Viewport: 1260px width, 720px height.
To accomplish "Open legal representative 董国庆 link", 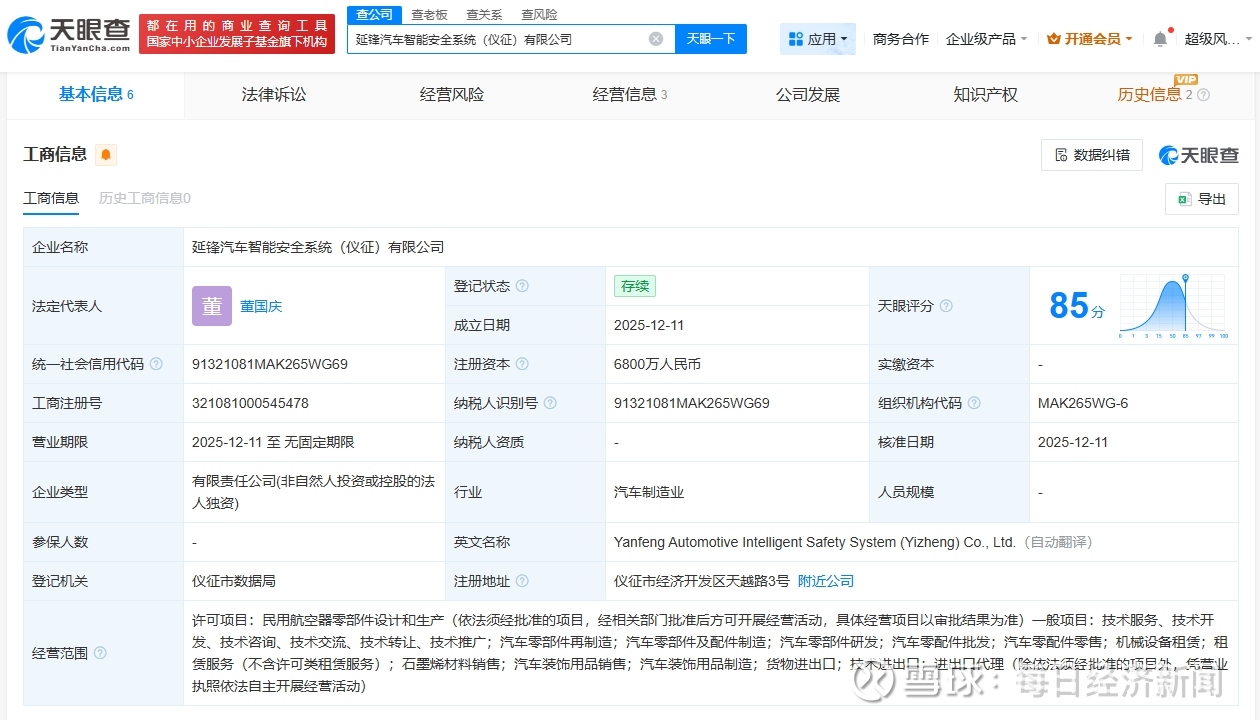I will [261, 306].
